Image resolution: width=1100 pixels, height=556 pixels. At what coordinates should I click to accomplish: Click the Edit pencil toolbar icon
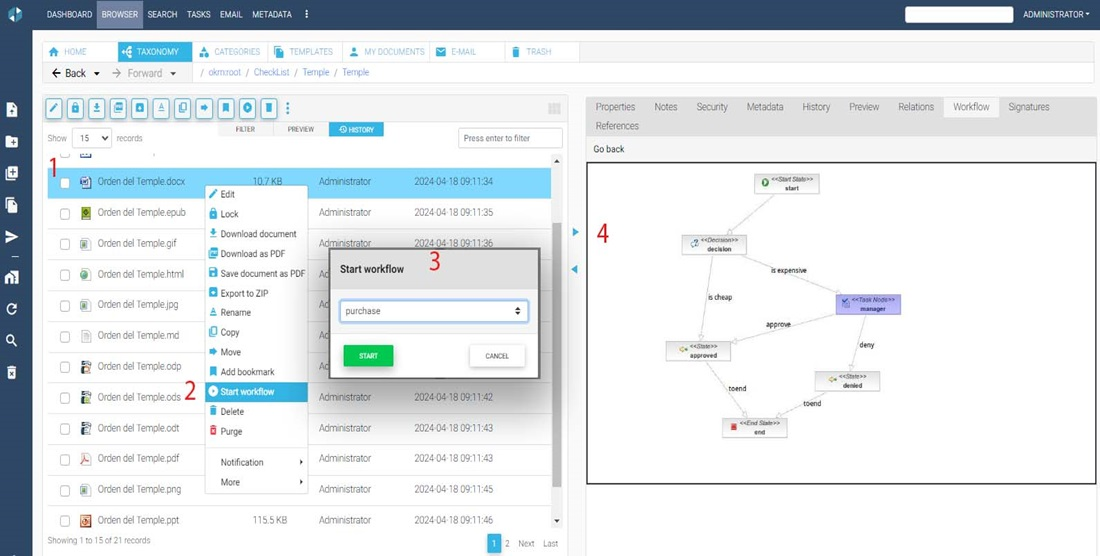54,108
